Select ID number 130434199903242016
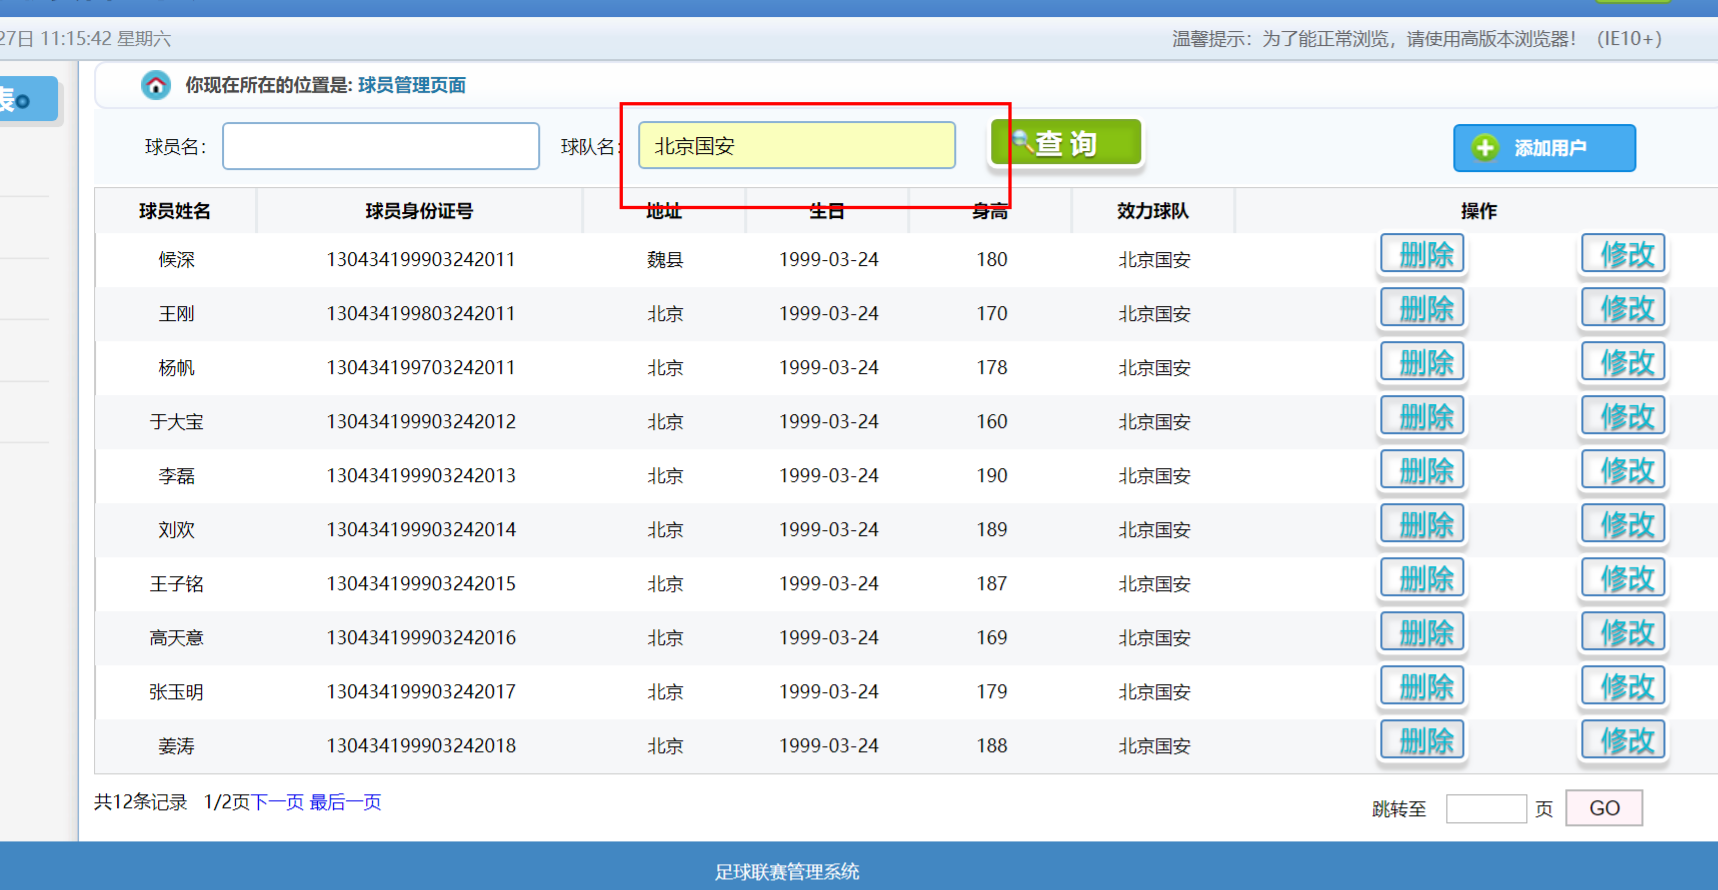 coord(421,638)
